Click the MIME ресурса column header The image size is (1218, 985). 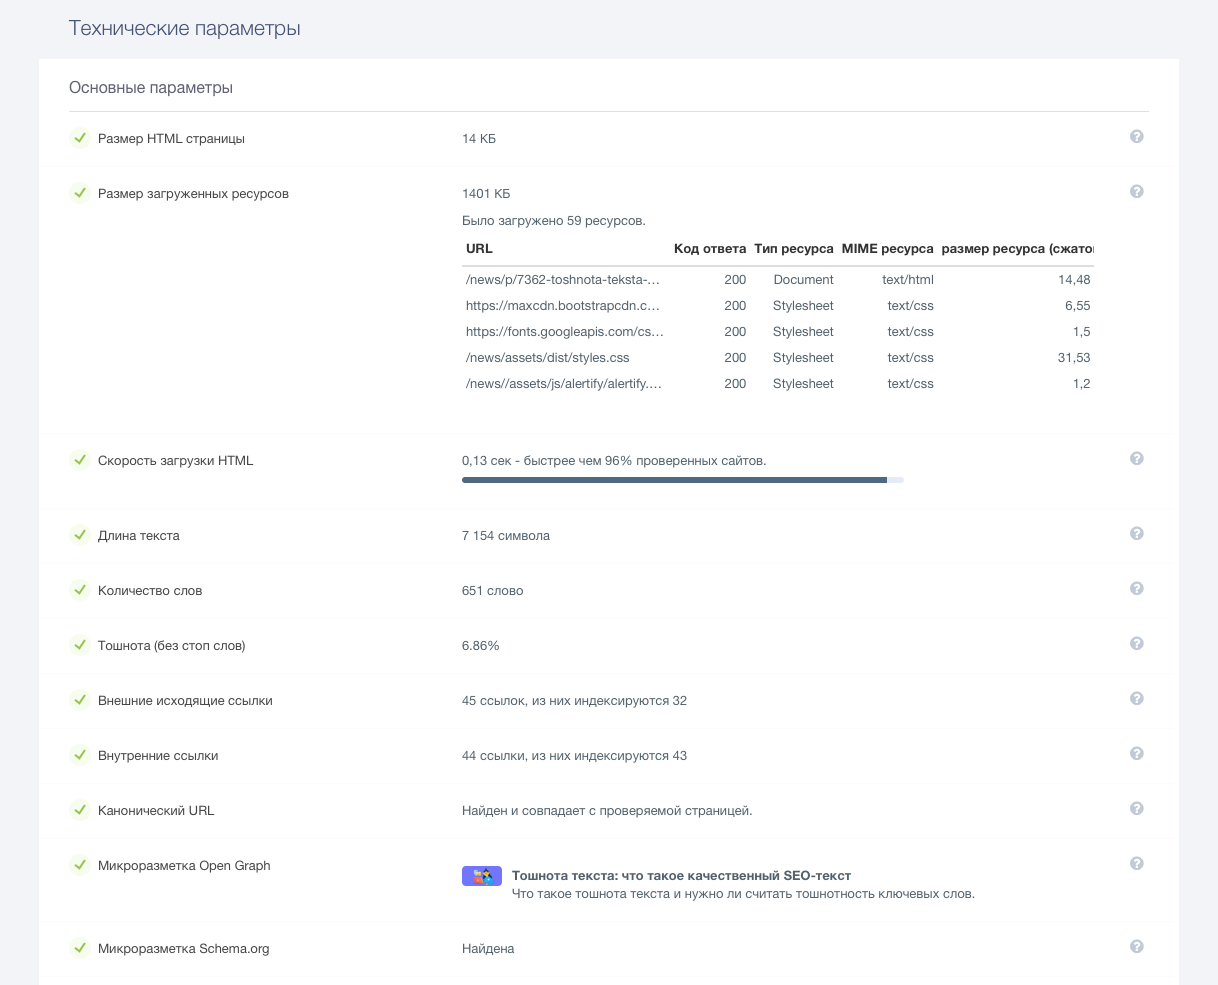887,248
